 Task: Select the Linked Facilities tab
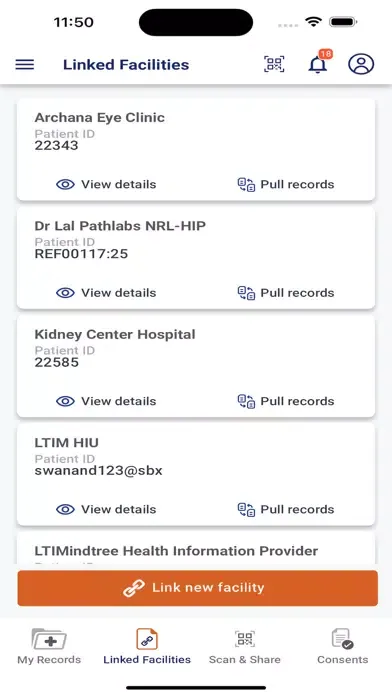147,646
